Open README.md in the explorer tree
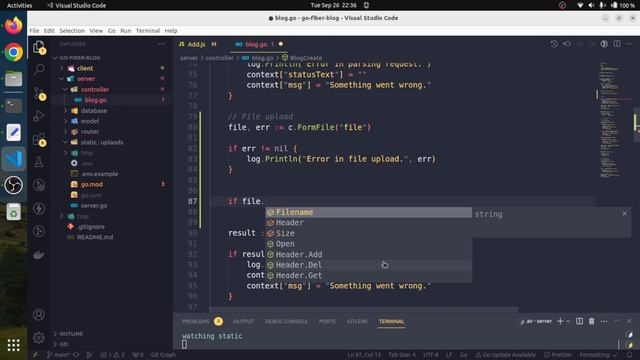Image resolution: width=640 pixels, height=360 pixels. point(95,237)
